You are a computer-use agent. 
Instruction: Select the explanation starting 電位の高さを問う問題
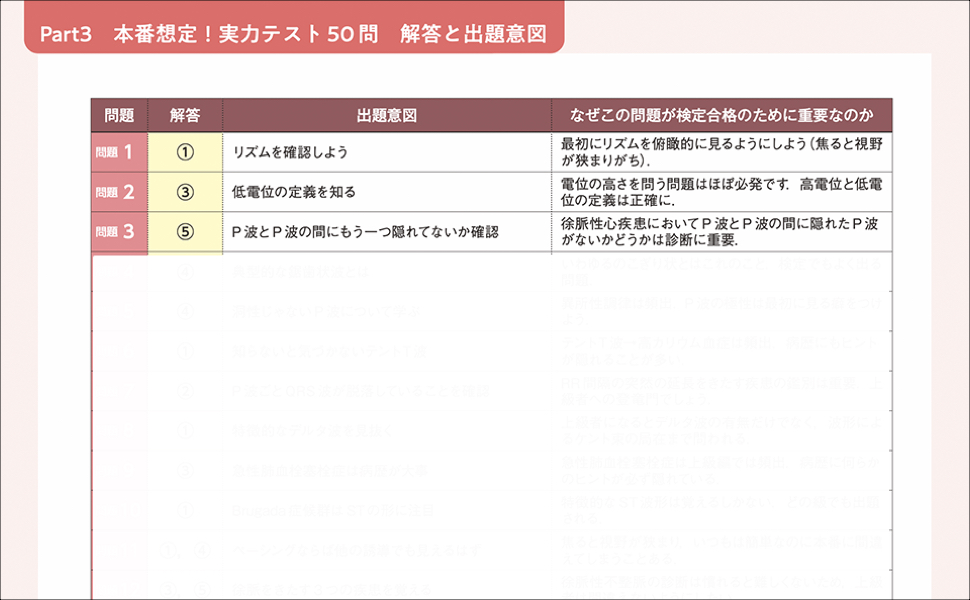point(721,192)
